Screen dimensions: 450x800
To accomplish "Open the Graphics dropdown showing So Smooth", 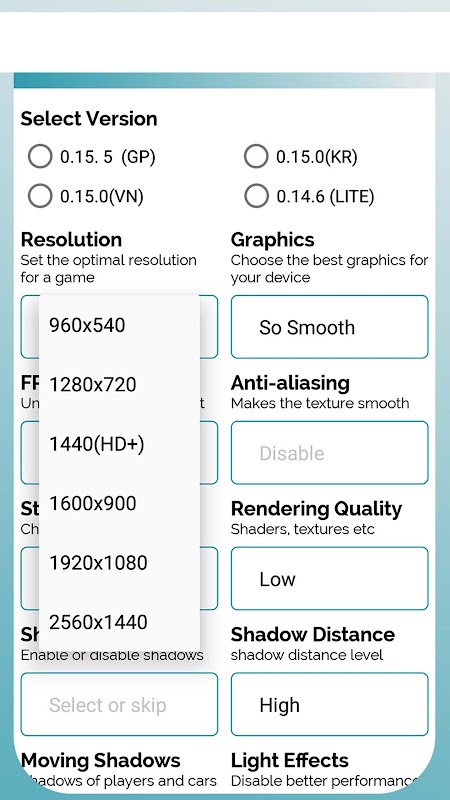I will 330,327.
